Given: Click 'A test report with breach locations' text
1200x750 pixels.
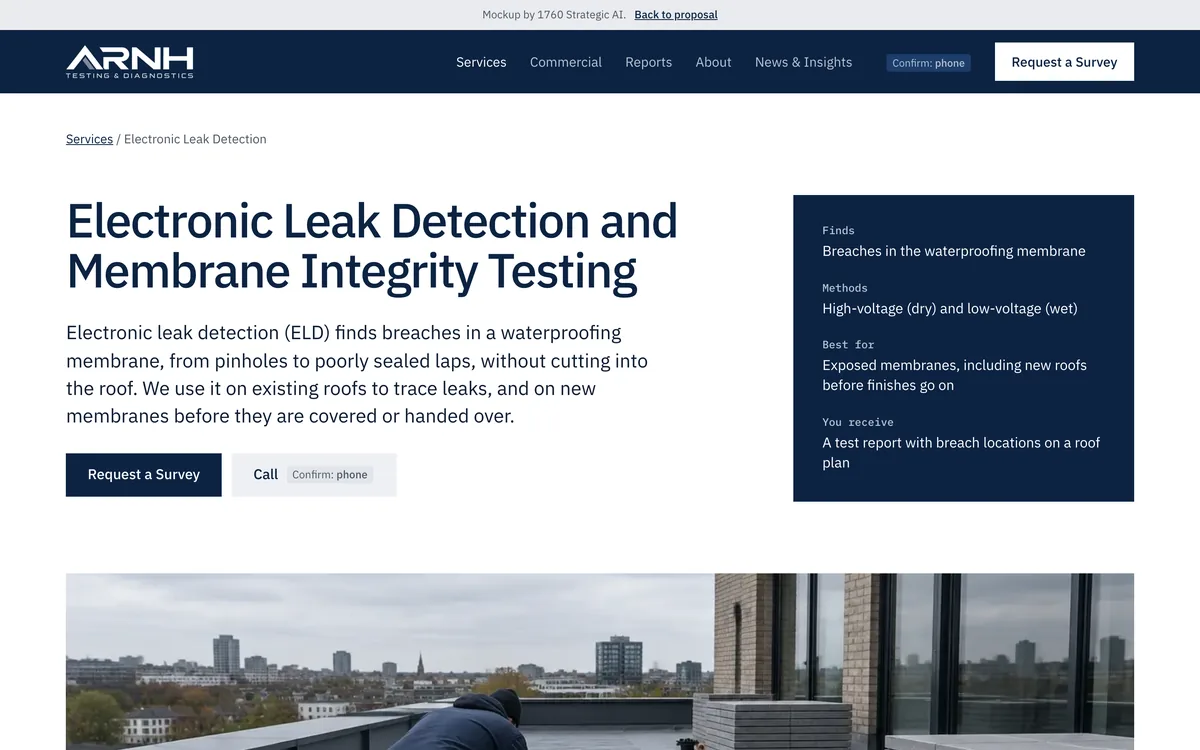Looking at the screenshot, I should (x=961, y=452).
